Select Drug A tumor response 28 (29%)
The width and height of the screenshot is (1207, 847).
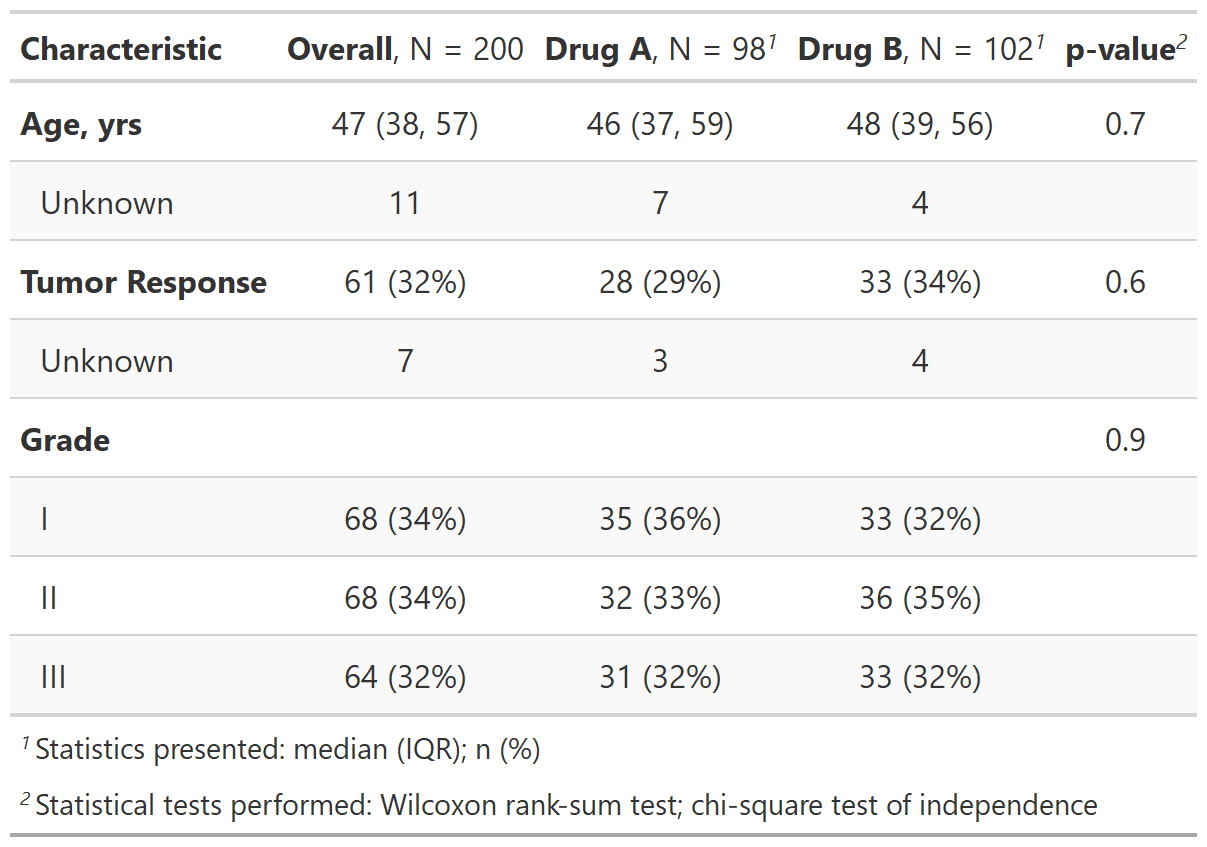[659, 283]
